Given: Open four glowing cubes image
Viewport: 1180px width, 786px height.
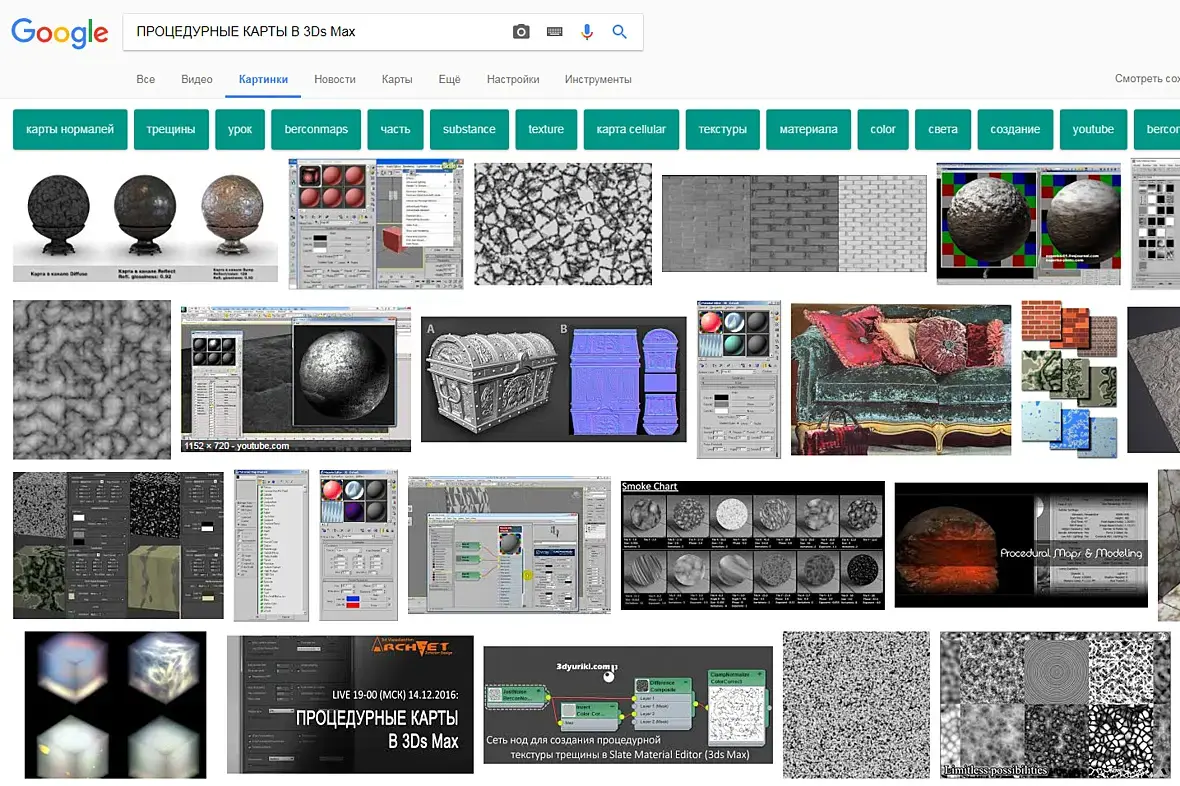Looking at the screenshot, I should click(x=115, y=705).
